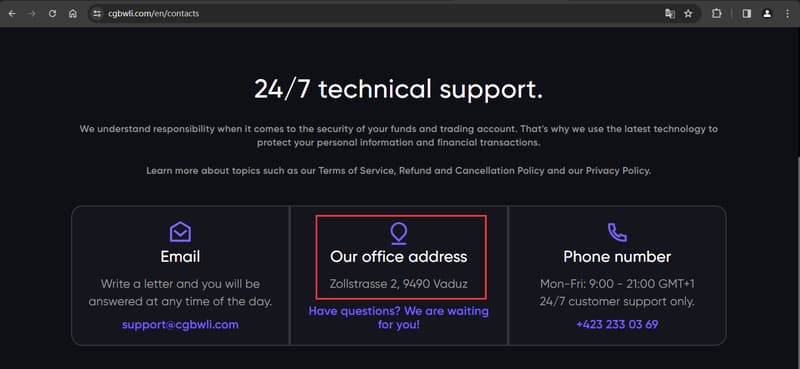
Task: Open the extensions puzzle icon
Action: [x=716, y=14]
